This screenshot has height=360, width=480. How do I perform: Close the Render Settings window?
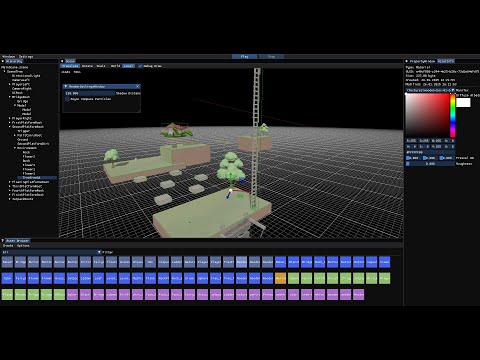(138, 86)
